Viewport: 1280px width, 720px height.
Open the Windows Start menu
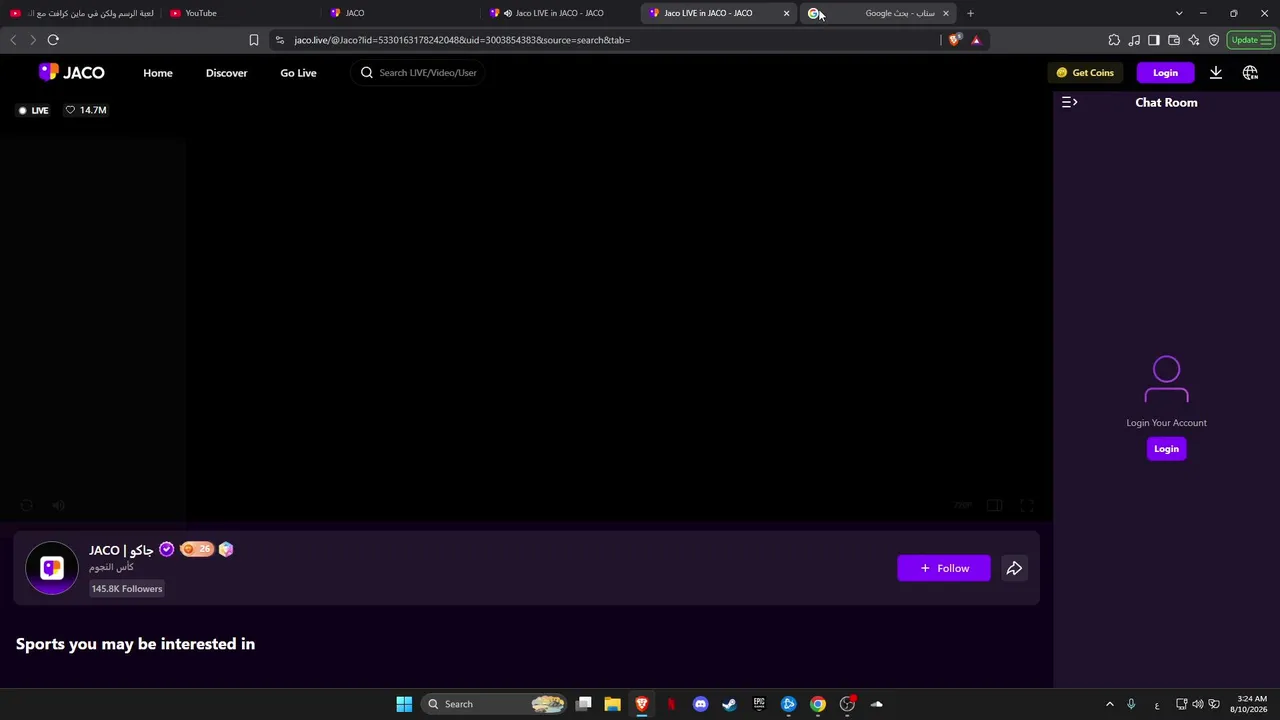tap(404, 704)
